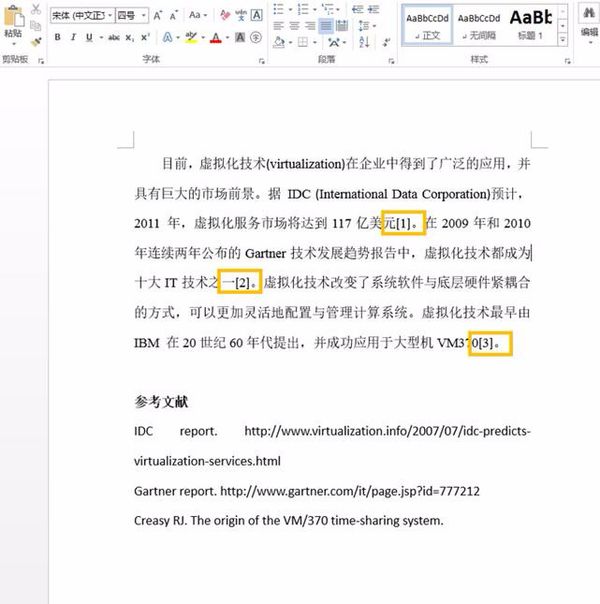Increase font size with grow font icon

point(157,16)
